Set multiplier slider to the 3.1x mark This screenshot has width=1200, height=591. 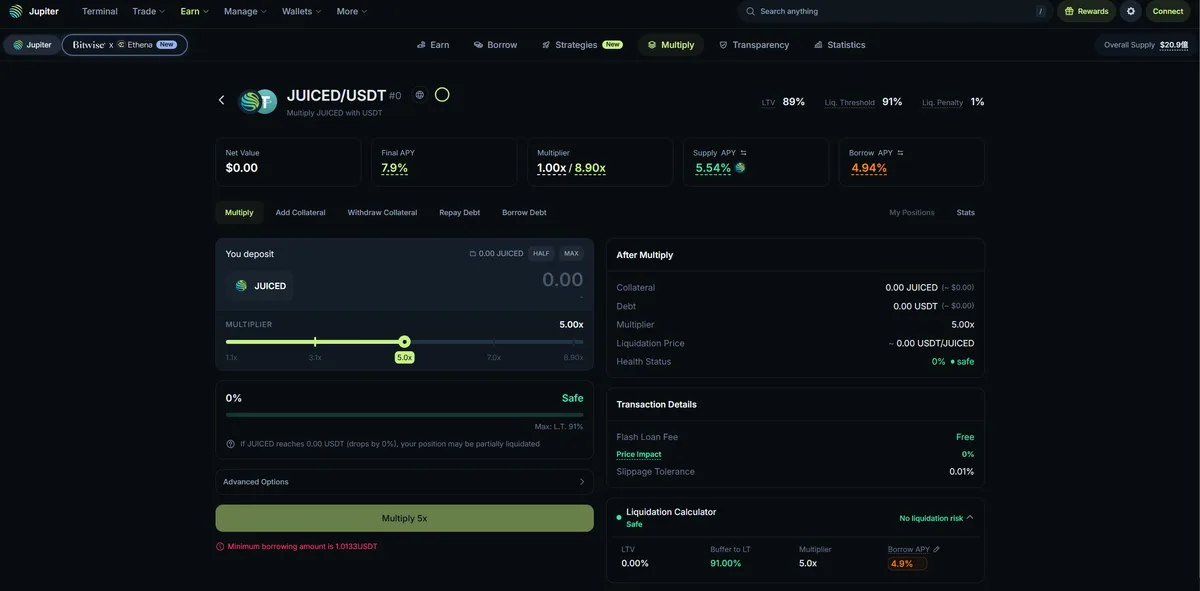(315, 342)
